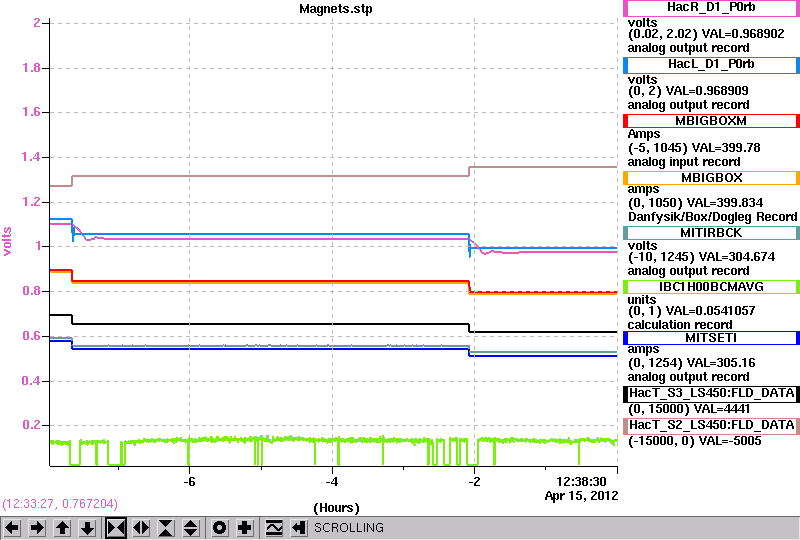Click the '(Hours)' x-axis label

[336, 508]
